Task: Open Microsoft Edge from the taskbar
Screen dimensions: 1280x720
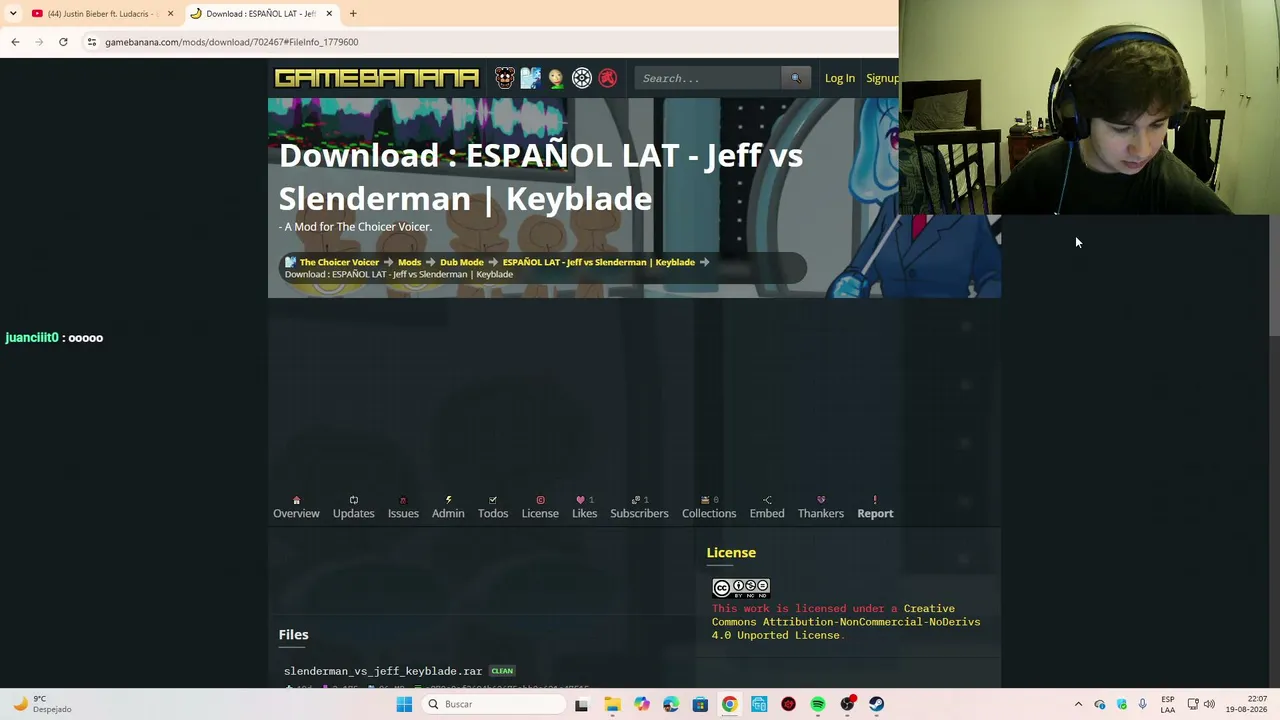Action: pos(670,704)
